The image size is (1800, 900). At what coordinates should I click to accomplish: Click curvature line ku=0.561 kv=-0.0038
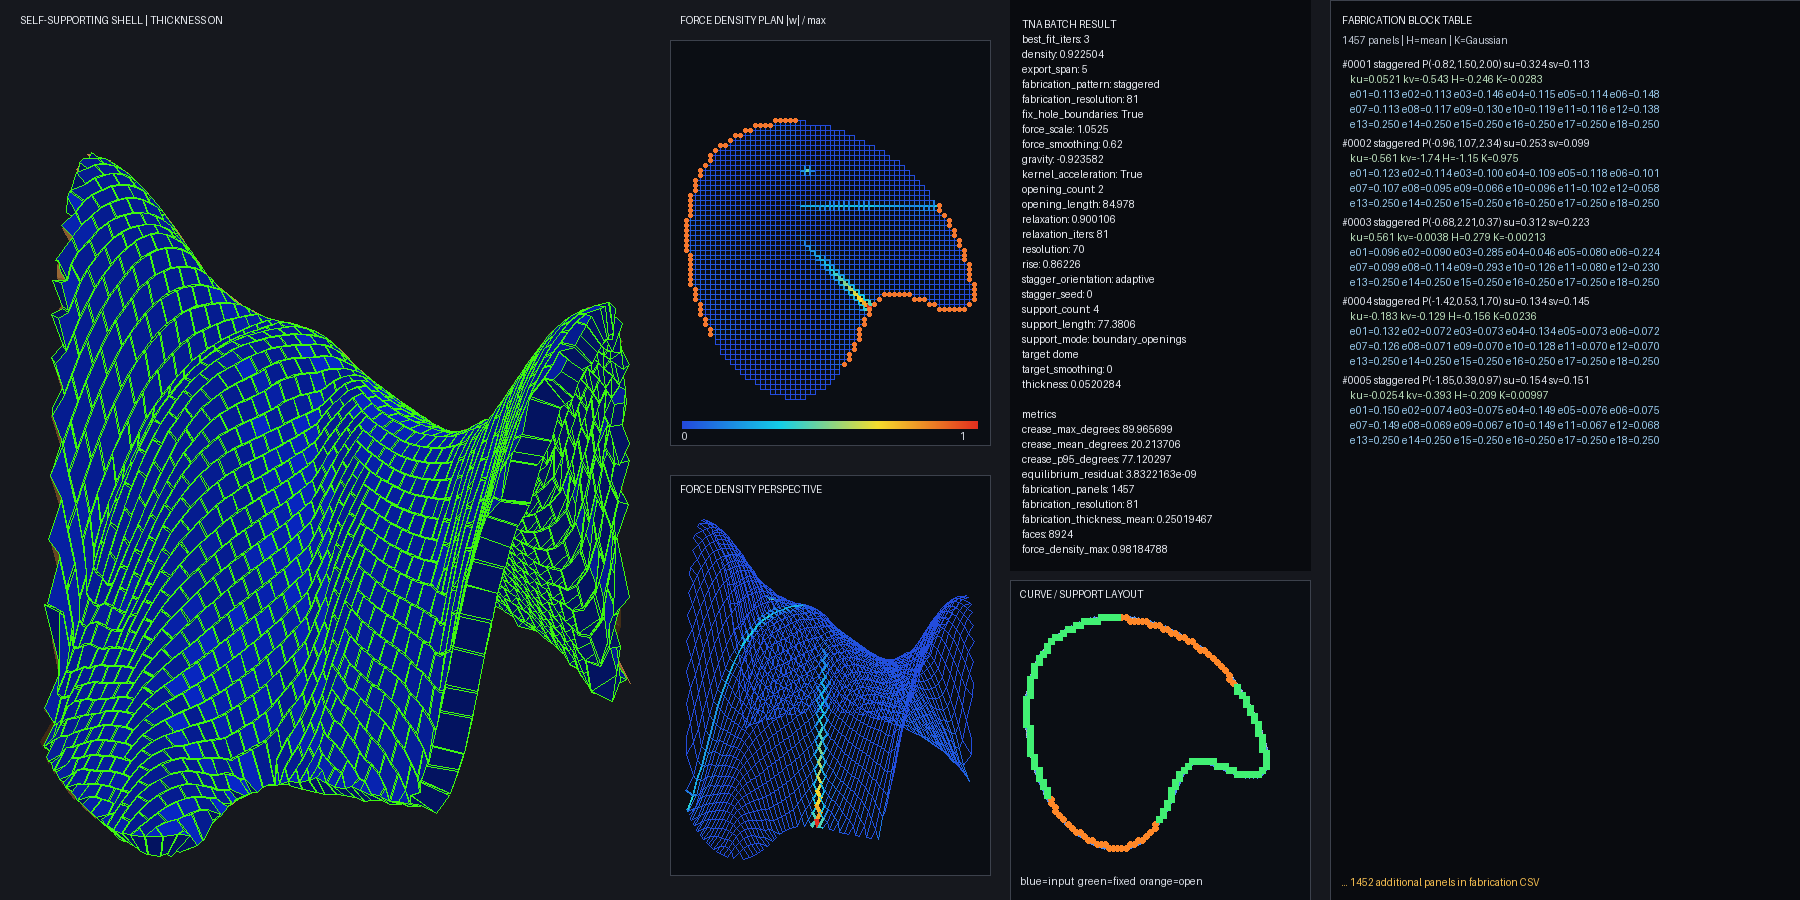1448,237
